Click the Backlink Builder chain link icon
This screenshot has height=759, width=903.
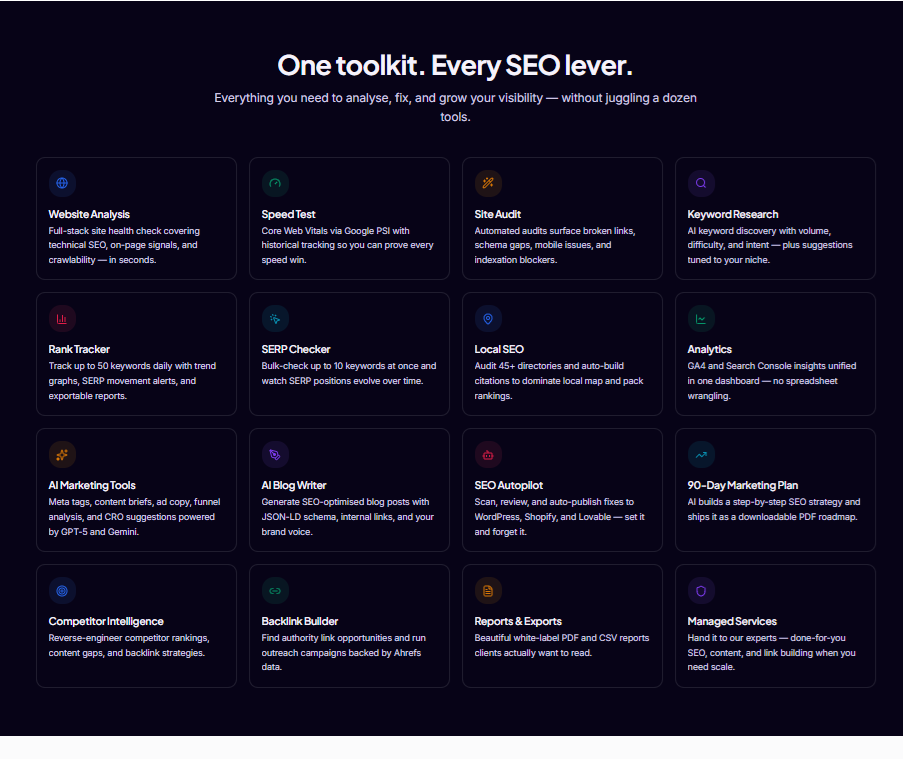pyautogui.click(x=275, y=591)
